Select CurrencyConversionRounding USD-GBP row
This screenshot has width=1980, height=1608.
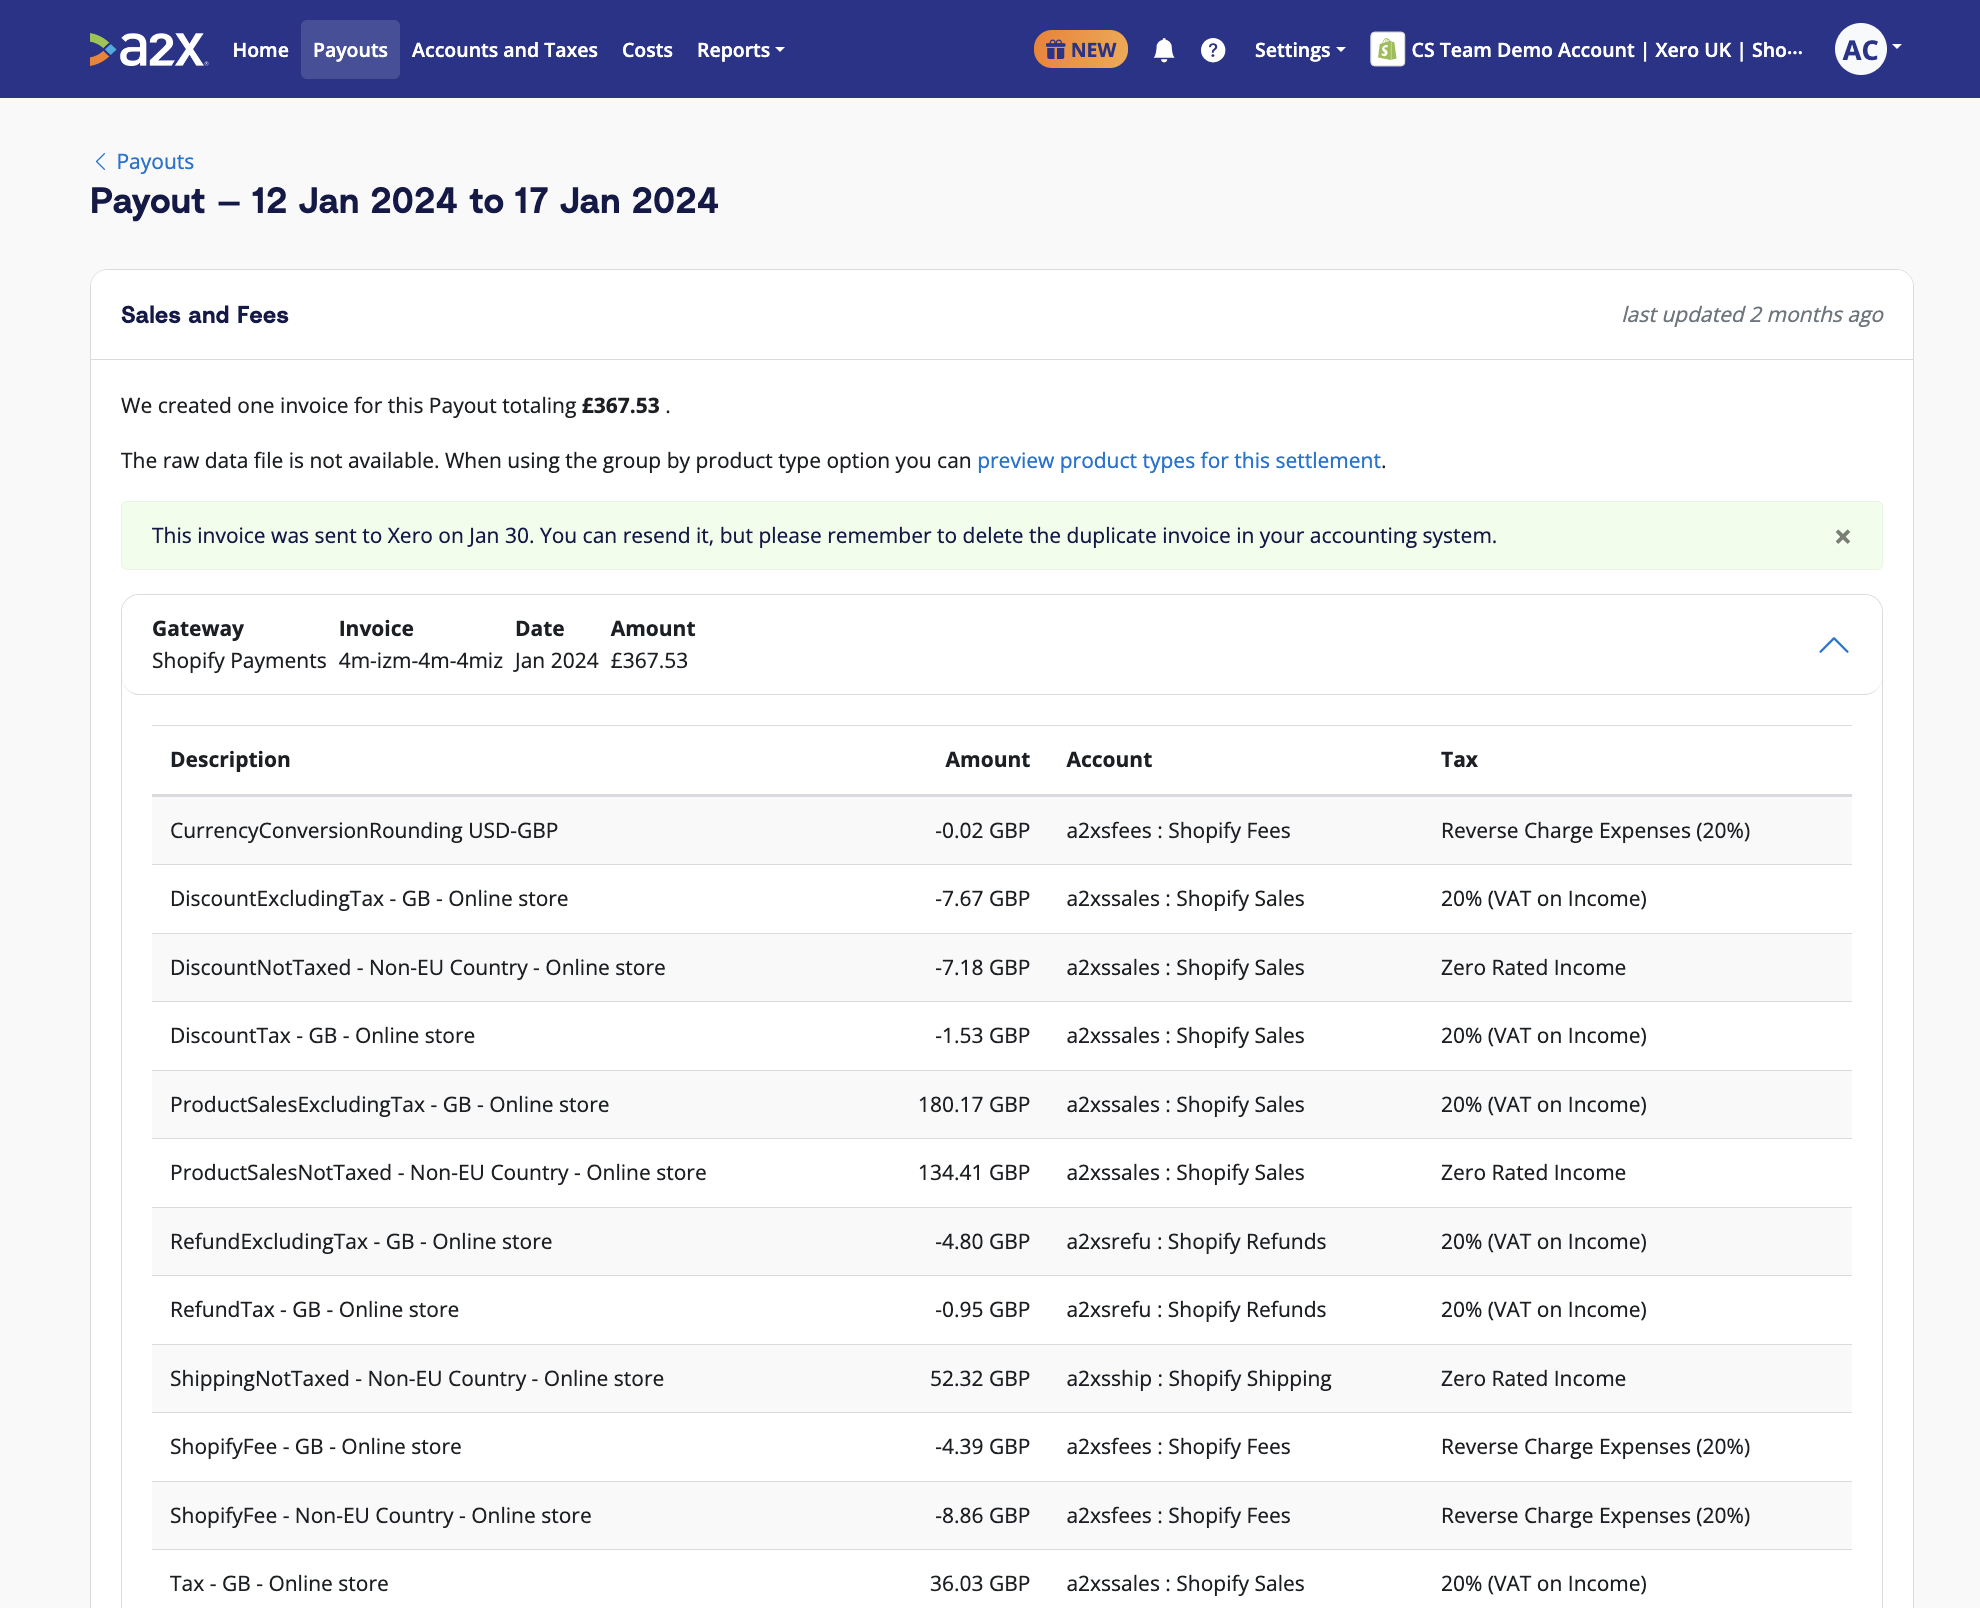coord(1001,830)
